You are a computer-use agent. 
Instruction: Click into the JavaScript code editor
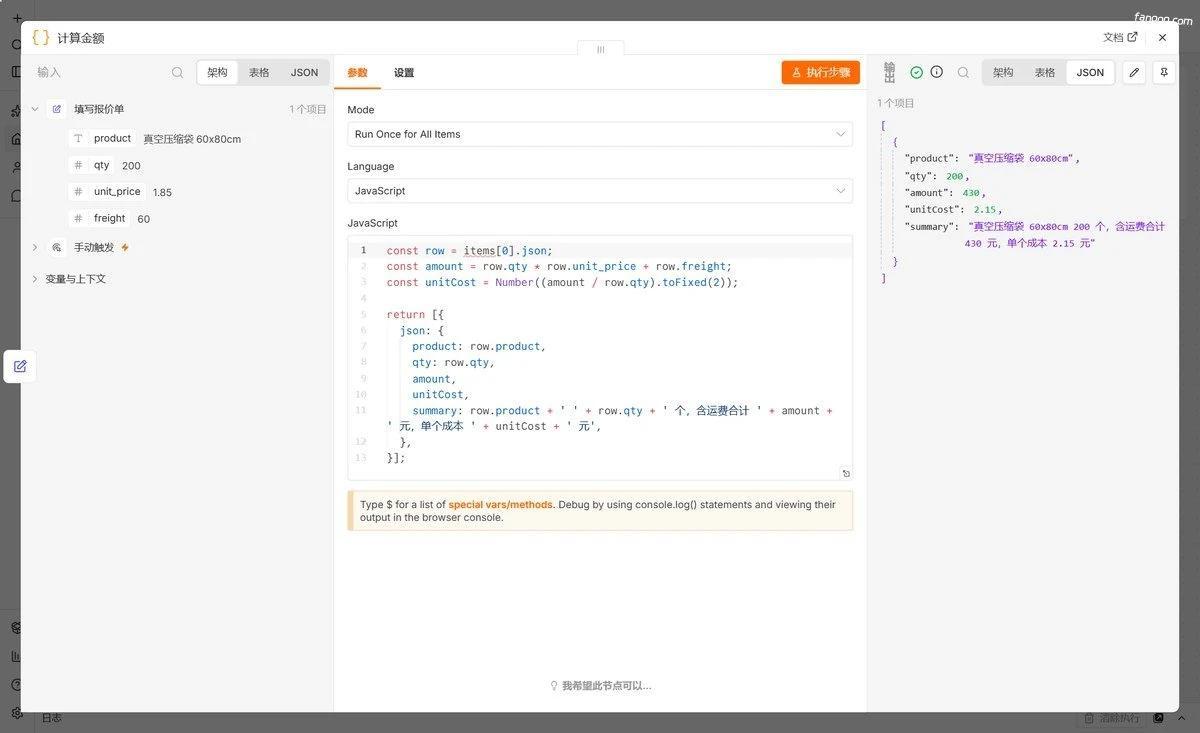600,357
